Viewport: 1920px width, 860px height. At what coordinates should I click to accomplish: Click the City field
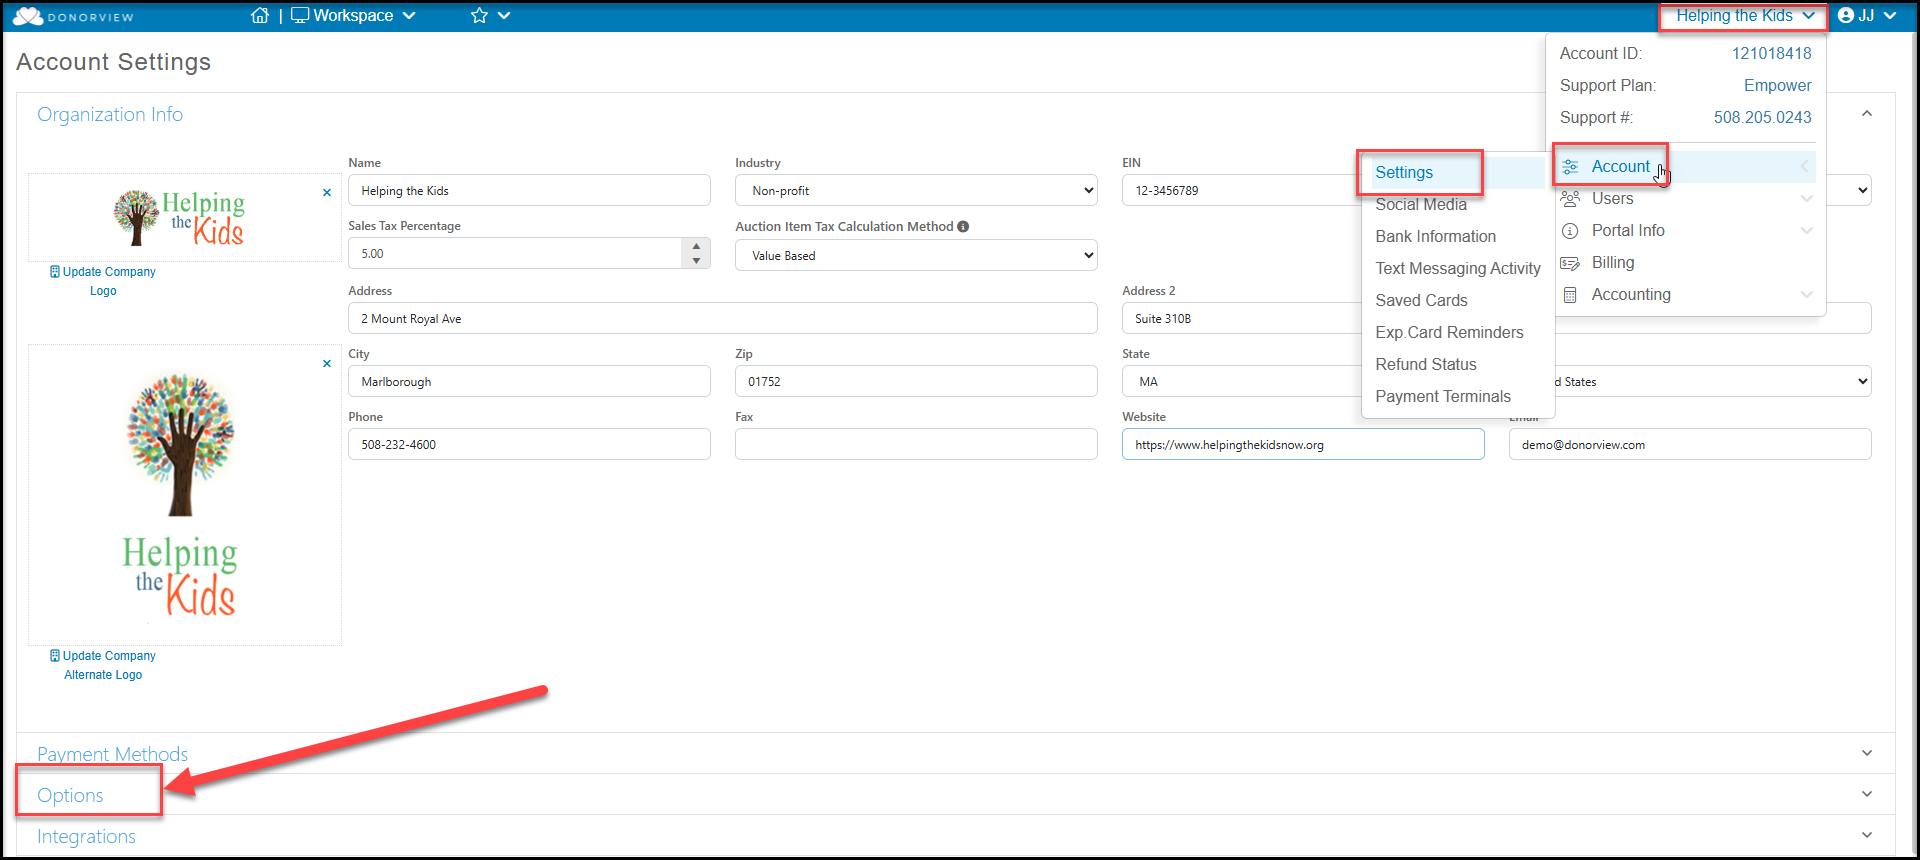click(x=529, y=381)
